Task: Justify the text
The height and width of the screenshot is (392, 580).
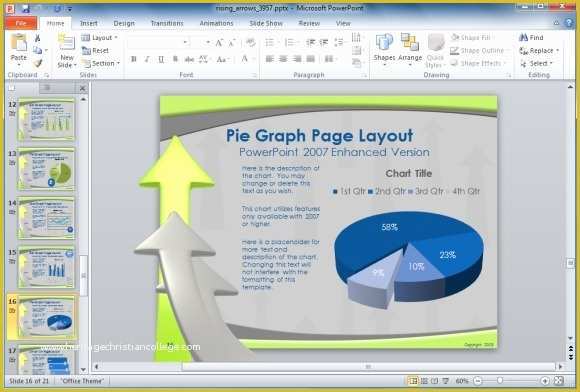Action: 310,59
